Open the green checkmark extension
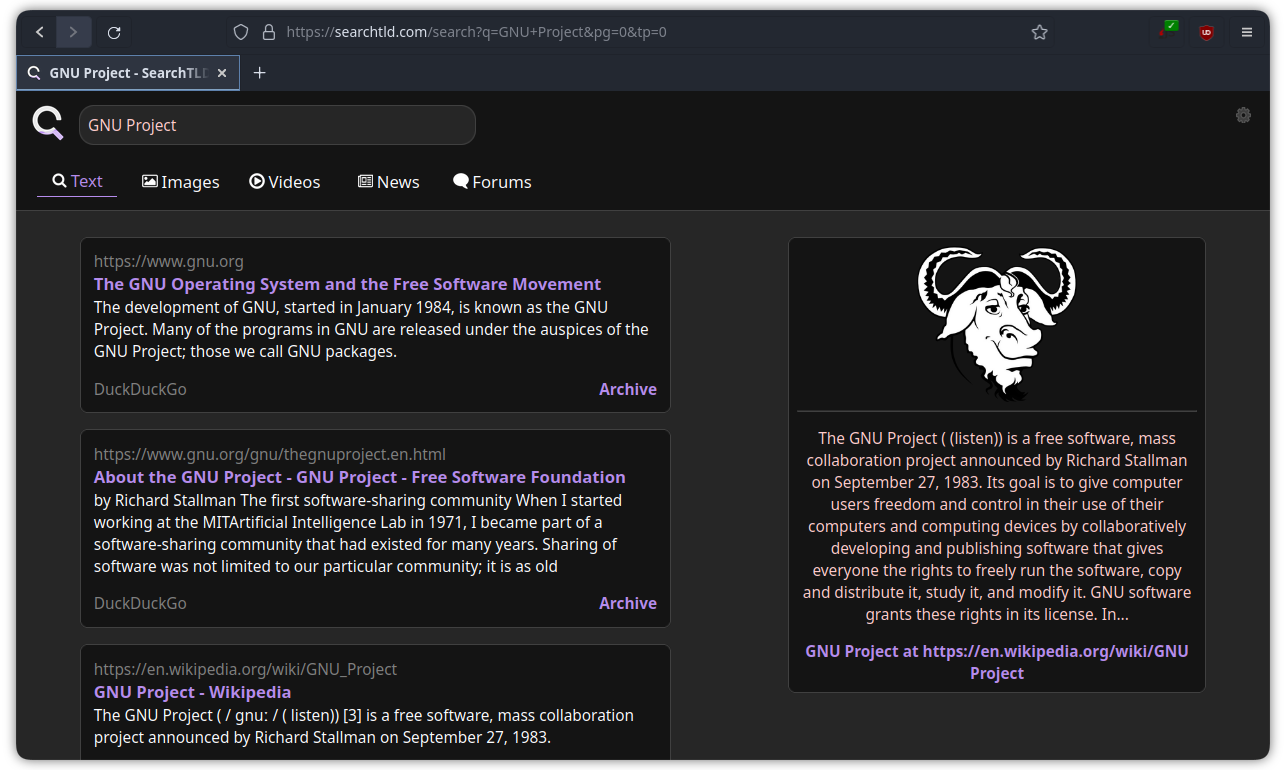This screenshot has width=1287, height=770. tap(1167, 30)
